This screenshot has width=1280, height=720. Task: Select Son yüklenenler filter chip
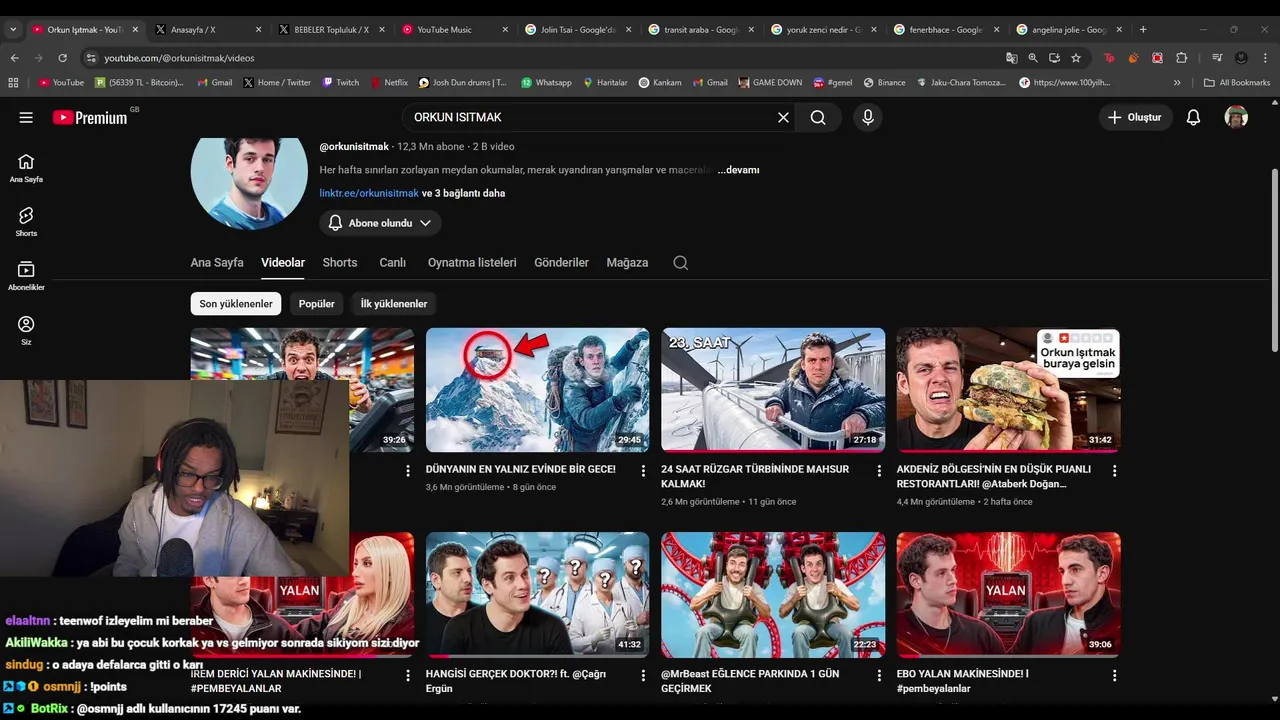pos(236,304)
